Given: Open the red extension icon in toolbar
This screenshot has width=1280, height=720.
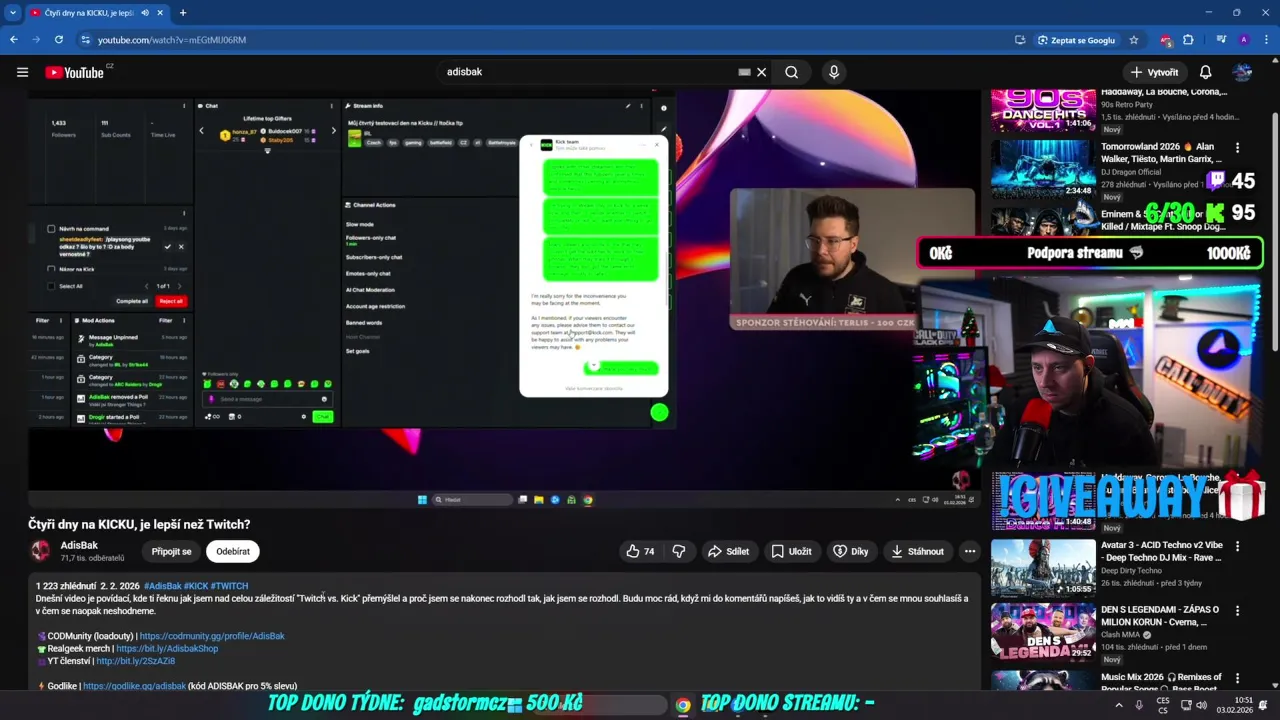Looking at the screenshot, I should (1166, 40).
